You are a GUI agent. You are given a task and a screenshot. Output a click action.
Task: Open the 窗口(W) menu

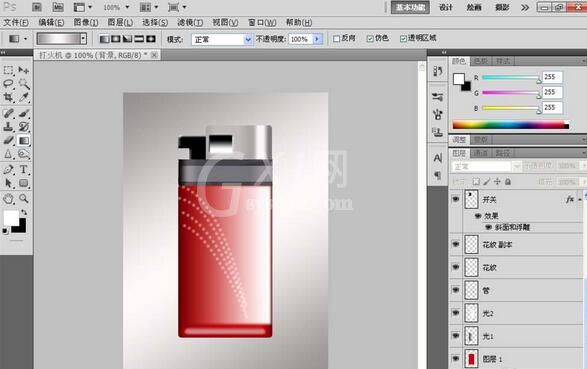click(262, 22)
